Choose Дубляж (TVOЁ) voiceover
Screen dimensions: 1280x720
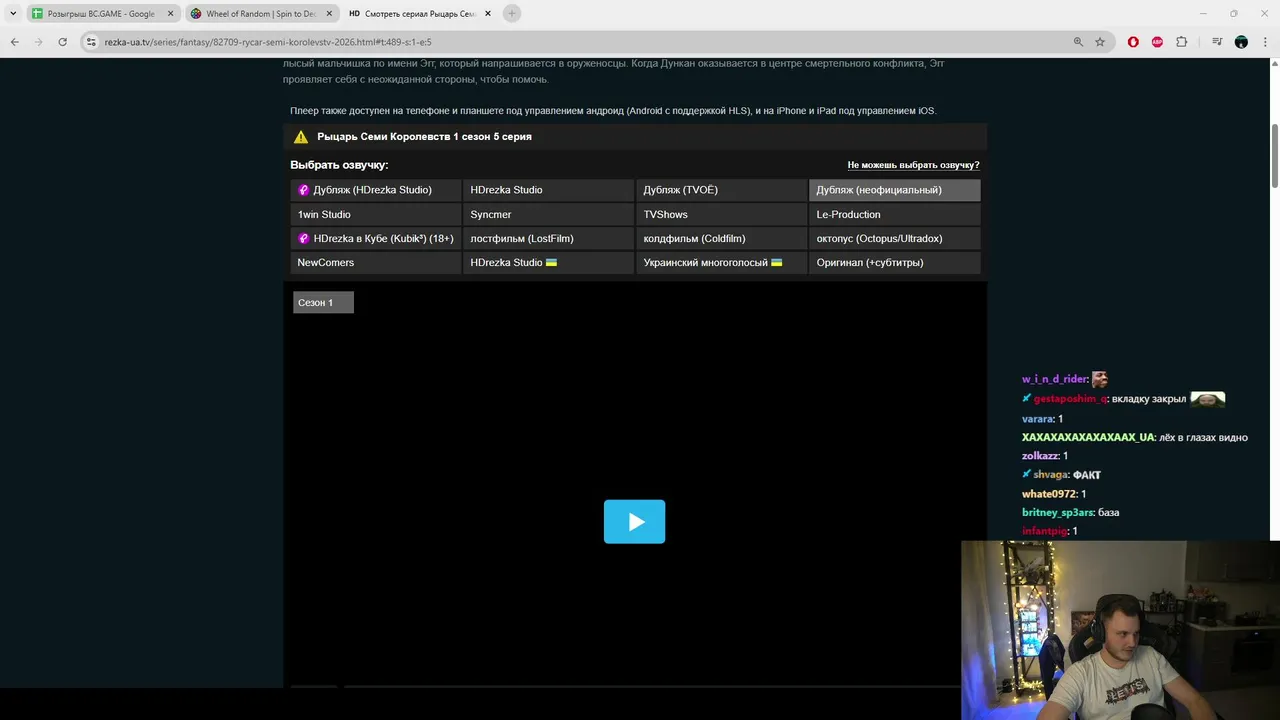[x=721, y=190]
